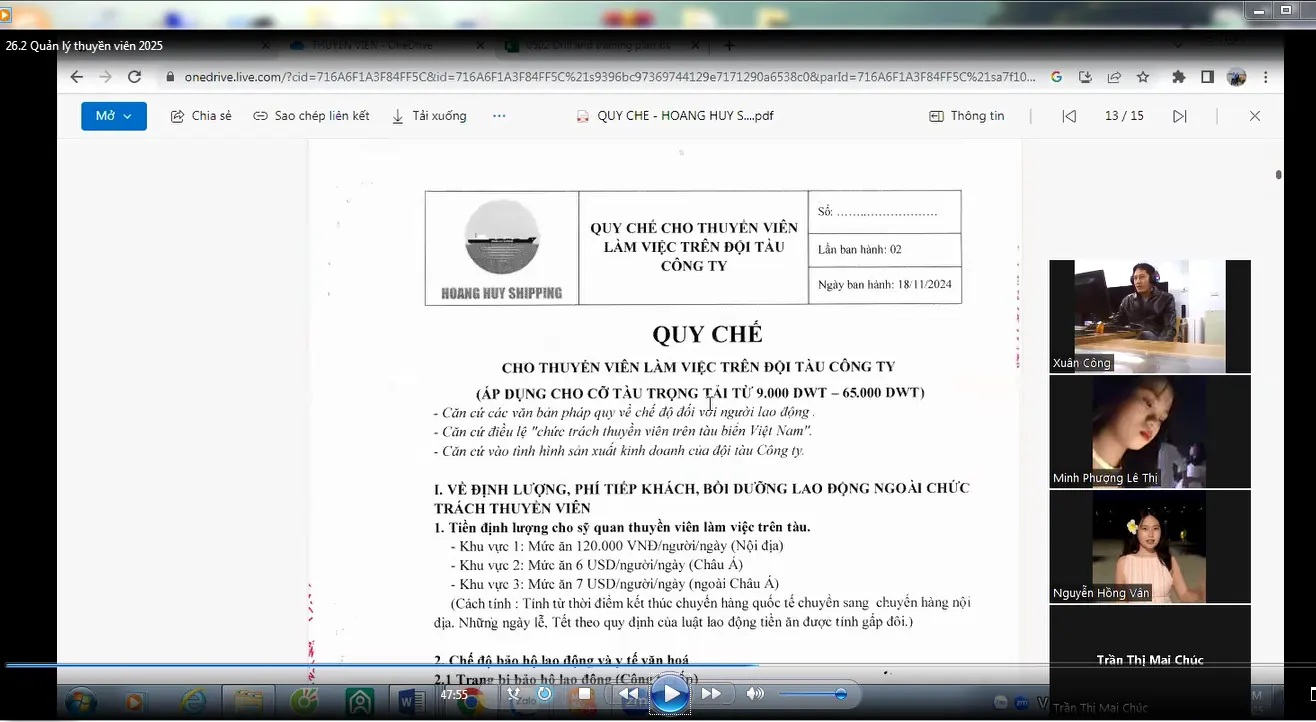This screenshot has height=722, width=1316.
Task: Click the install app icon in address bar
Action: [1085, 77]
